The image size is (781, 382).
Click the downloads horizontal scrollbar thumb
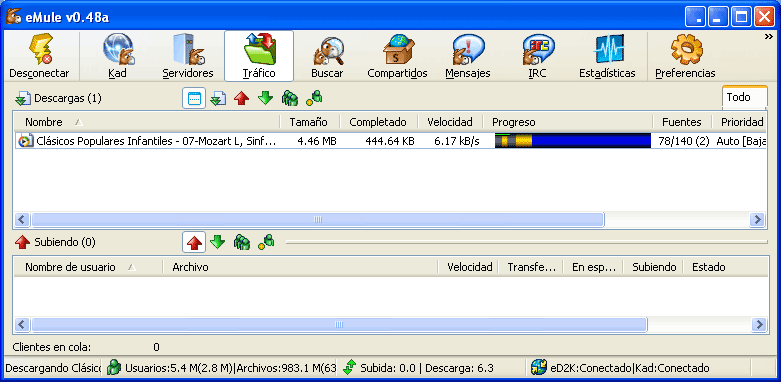point(318,220)
